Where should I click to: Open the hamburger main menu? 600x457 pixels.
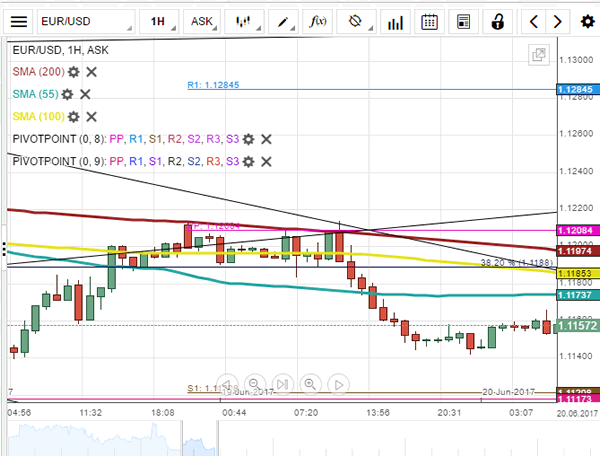(19, 21)
